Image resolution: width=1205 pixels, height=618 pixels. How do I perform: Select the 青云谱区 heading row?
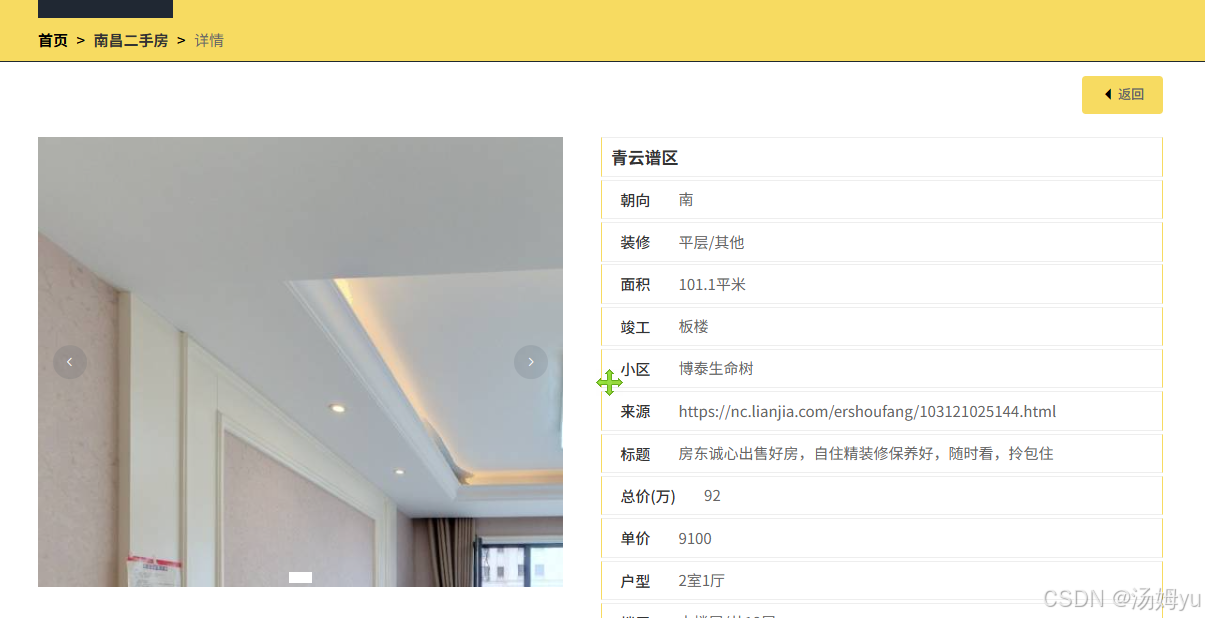click(882, 158)
